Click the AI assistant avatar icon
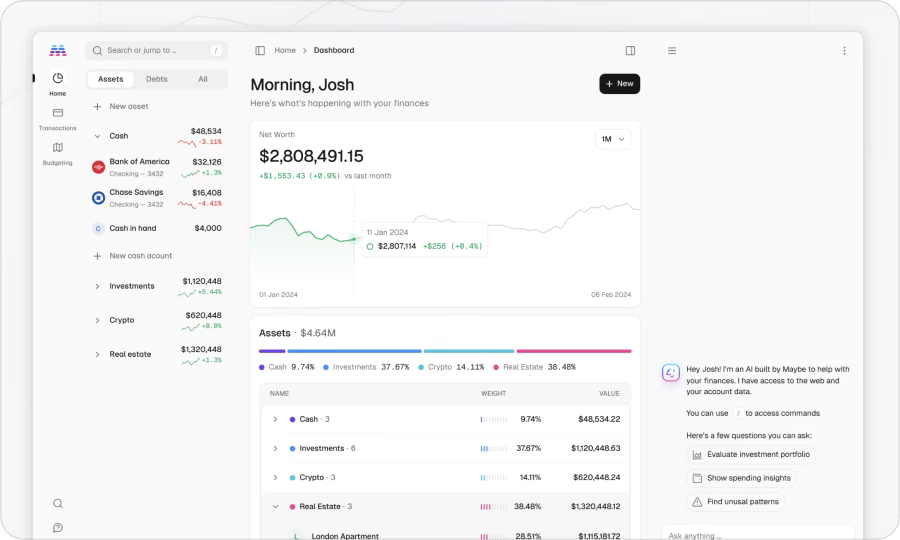The image size is (900, 540). coord(670,373)
